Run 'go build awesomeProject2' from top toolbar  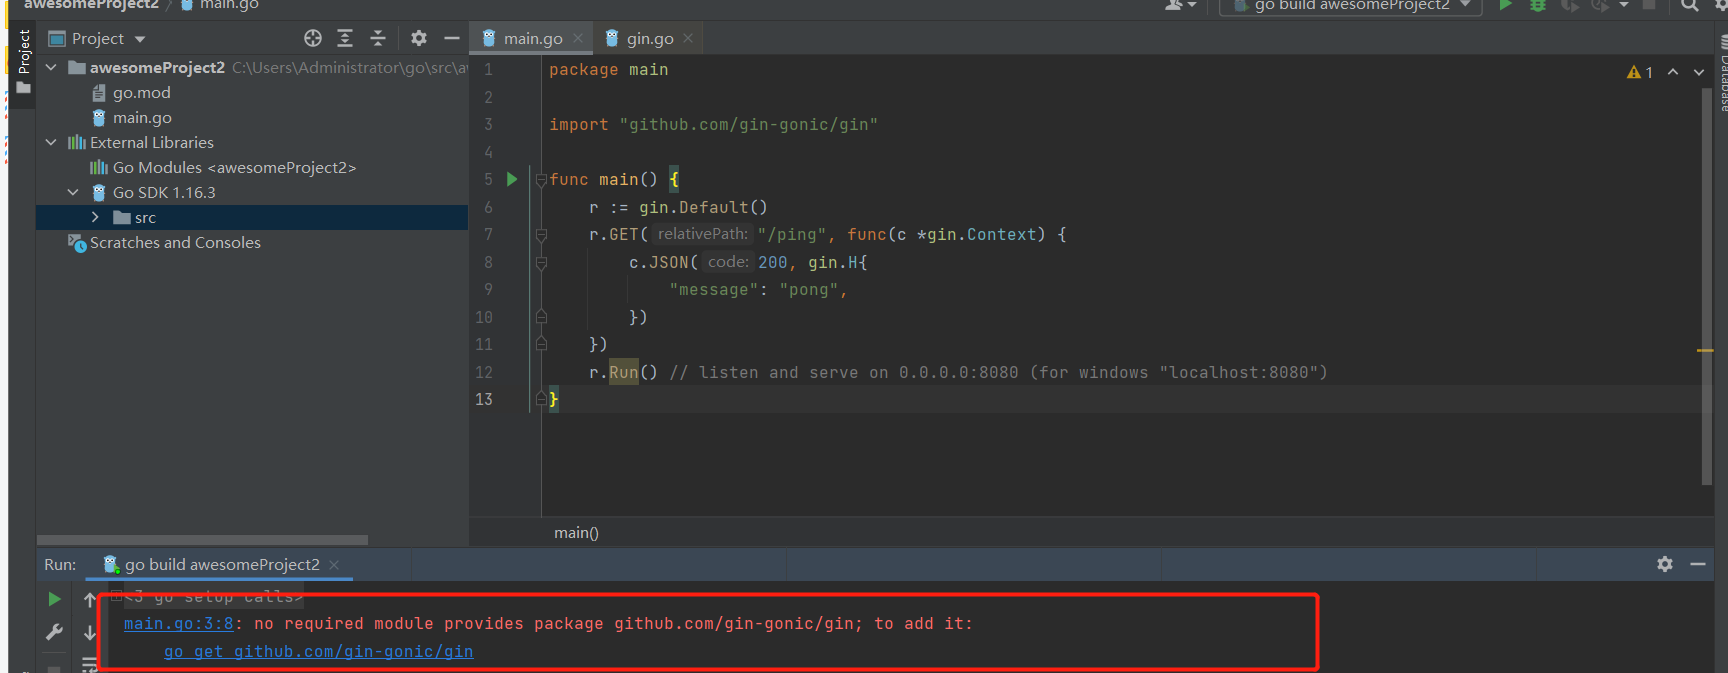click(x=1505, y=5)
